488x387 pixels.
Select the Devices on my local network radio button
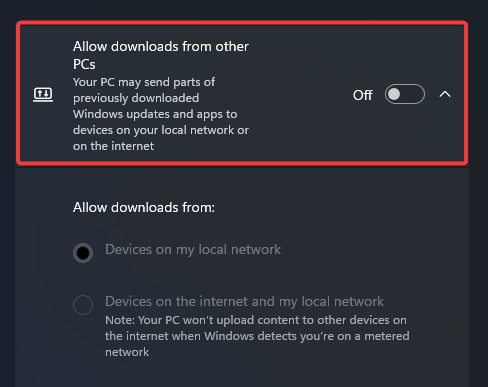pos(83,253)
